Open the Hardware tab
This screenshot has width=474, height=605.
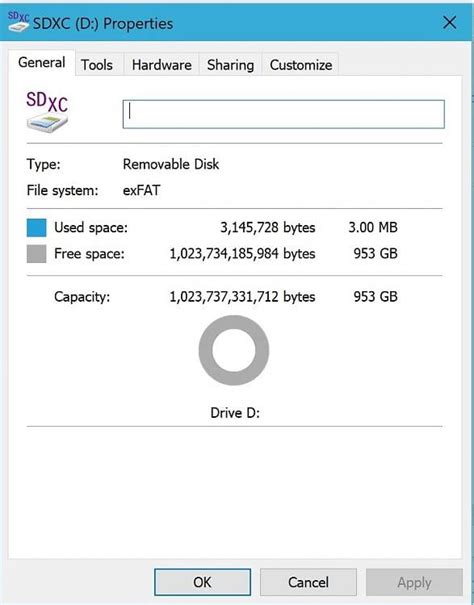point(161,64)
